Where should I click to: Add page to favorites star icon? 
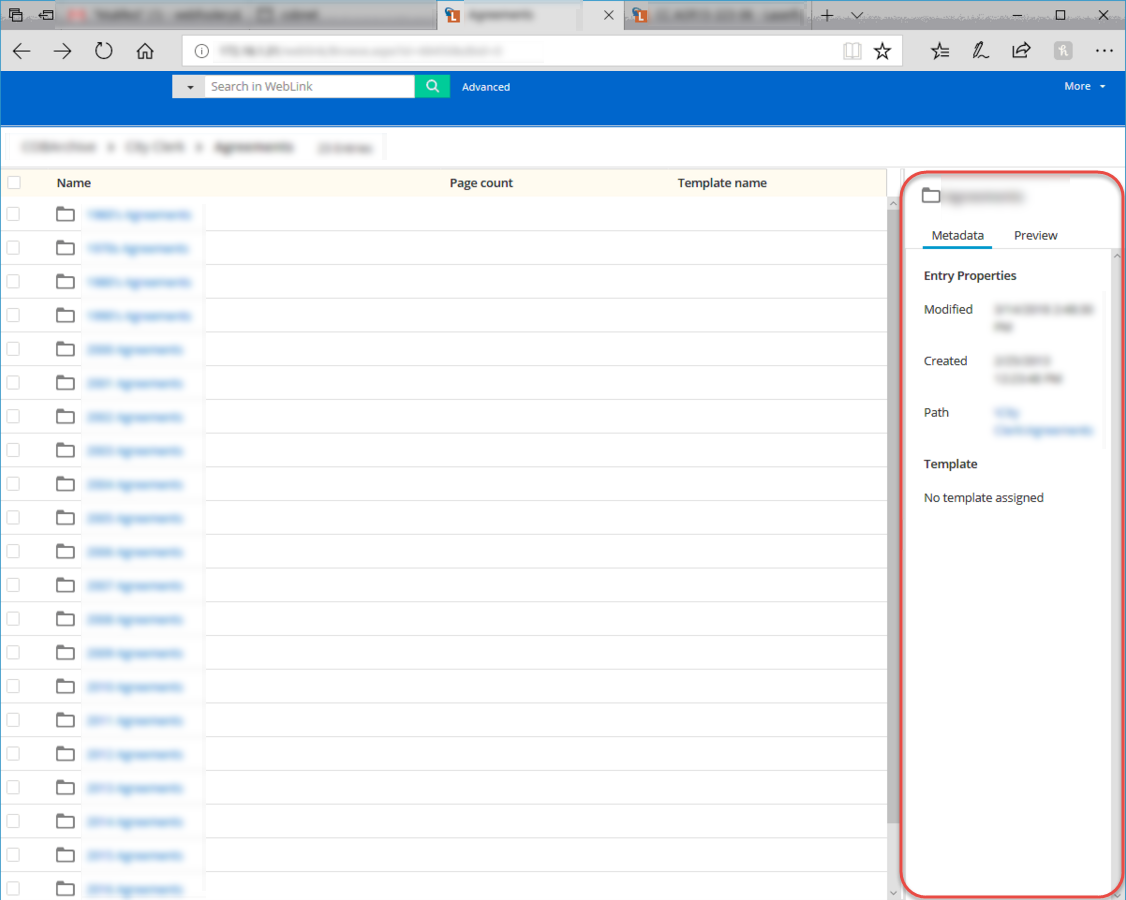pyautogui.click(x=882, y=51)
